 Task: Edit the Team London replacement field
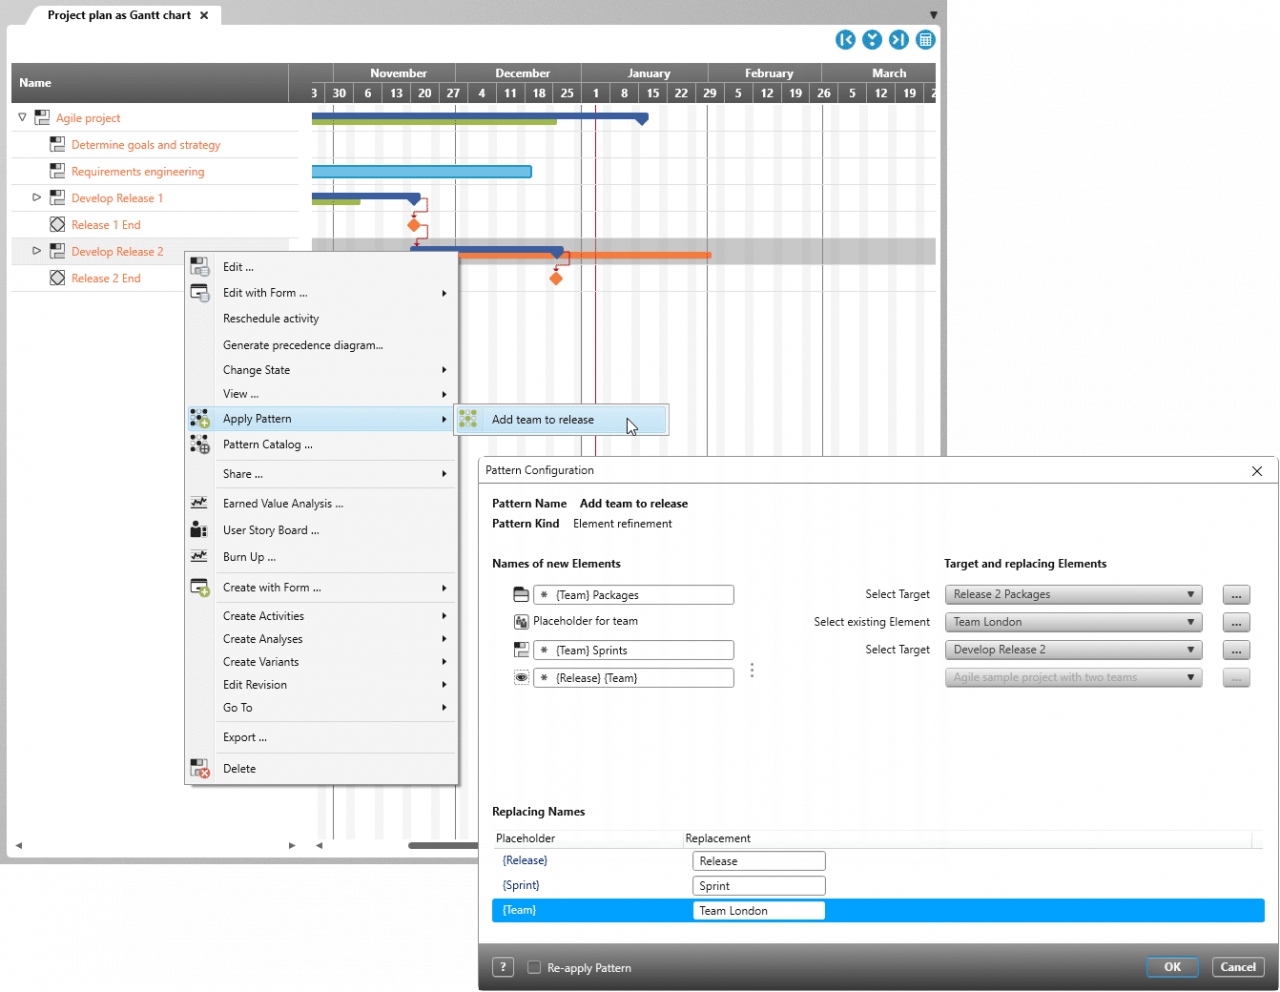(758, 910)
